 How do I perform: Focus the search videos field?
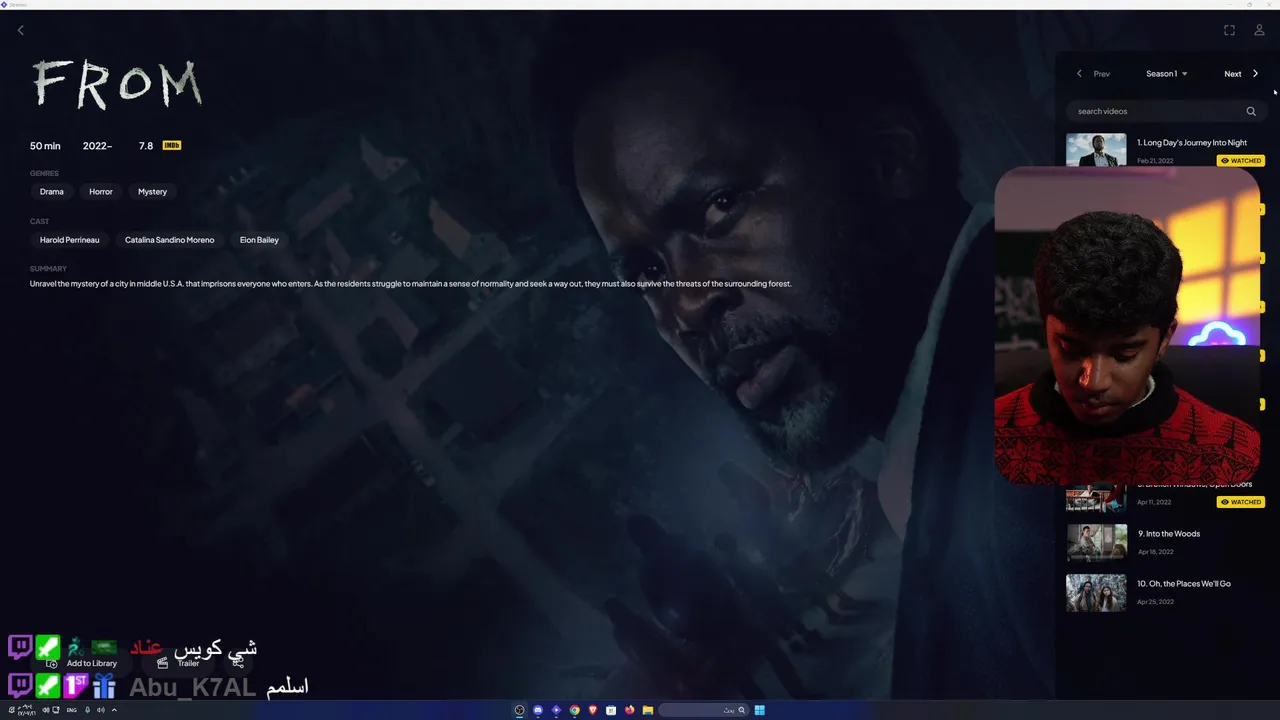(x=1165, y=111)
